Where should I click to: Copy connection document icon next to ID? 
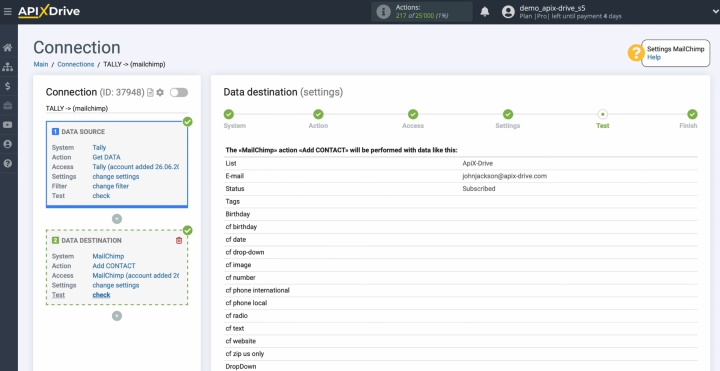[150, 93]
